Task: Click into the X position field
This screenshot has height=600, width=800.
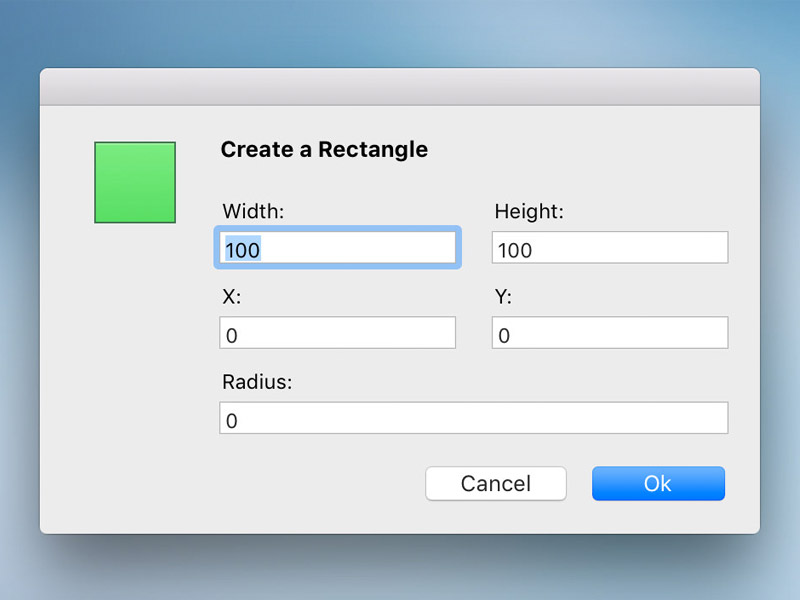Action: (x=337, y=333)
